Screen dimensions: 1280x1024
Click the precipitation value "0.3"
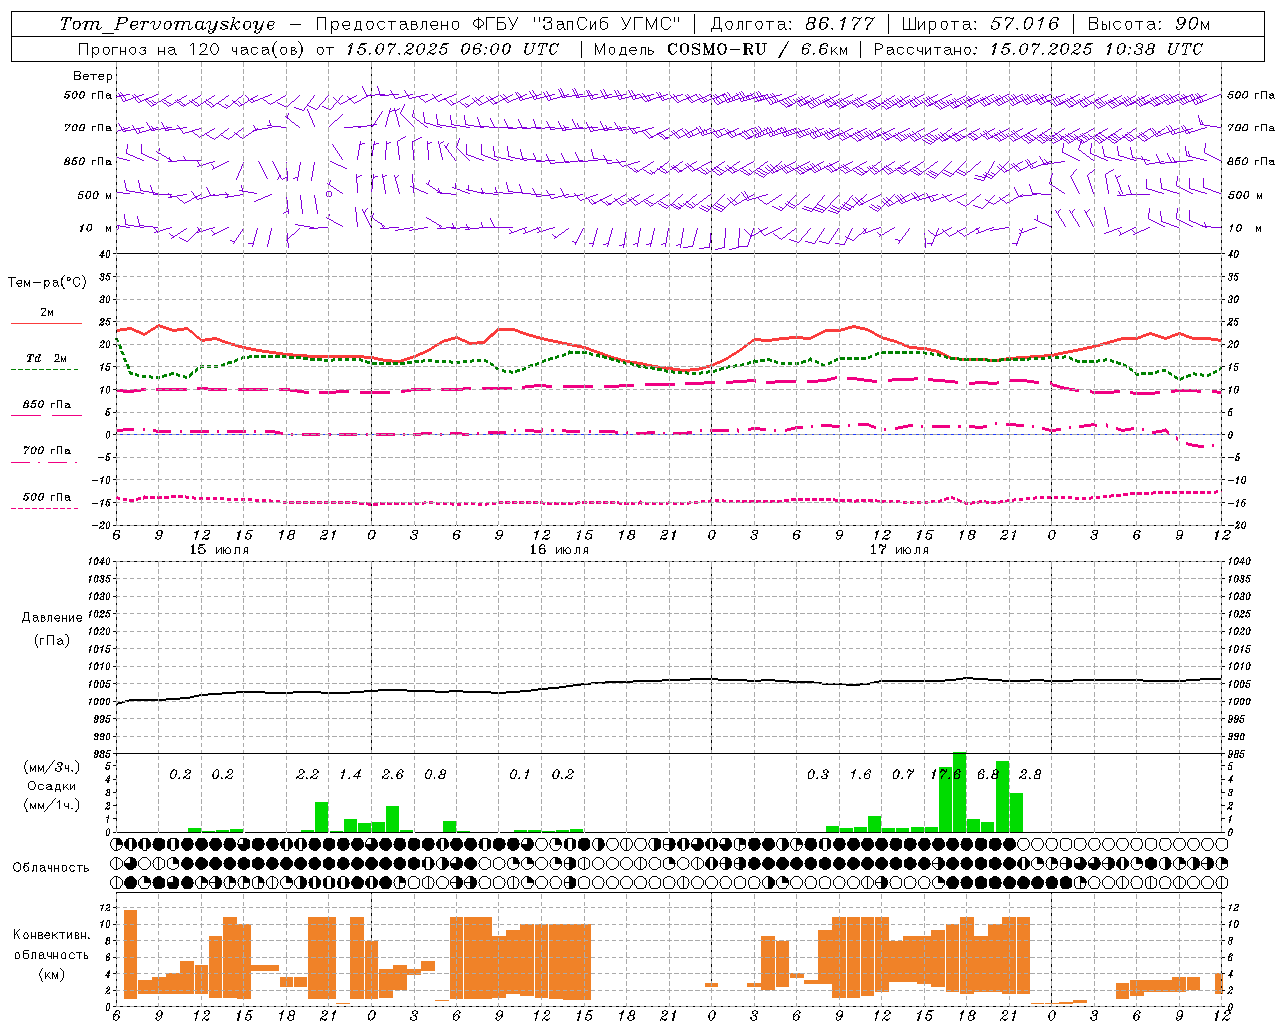point(818,774)
